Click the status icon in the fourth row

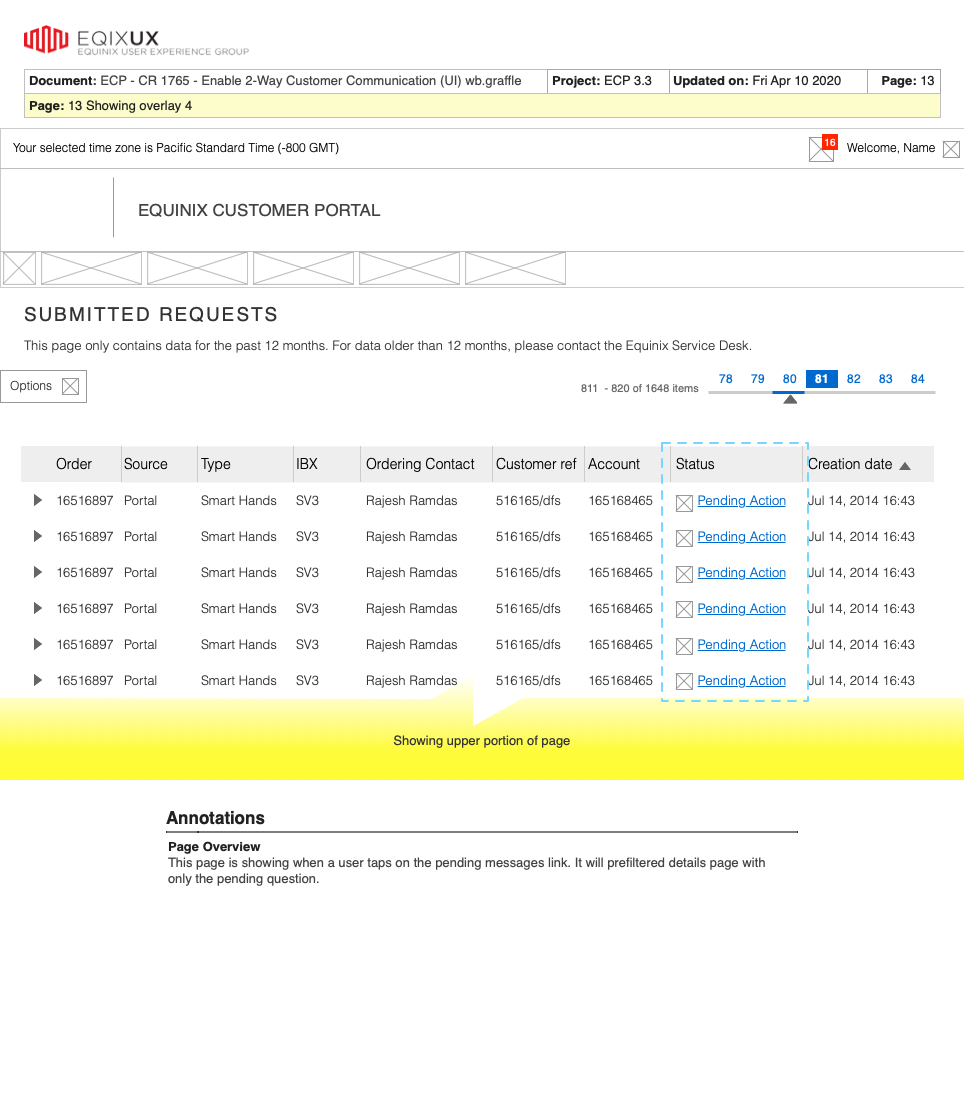click(x=684, y=610)
